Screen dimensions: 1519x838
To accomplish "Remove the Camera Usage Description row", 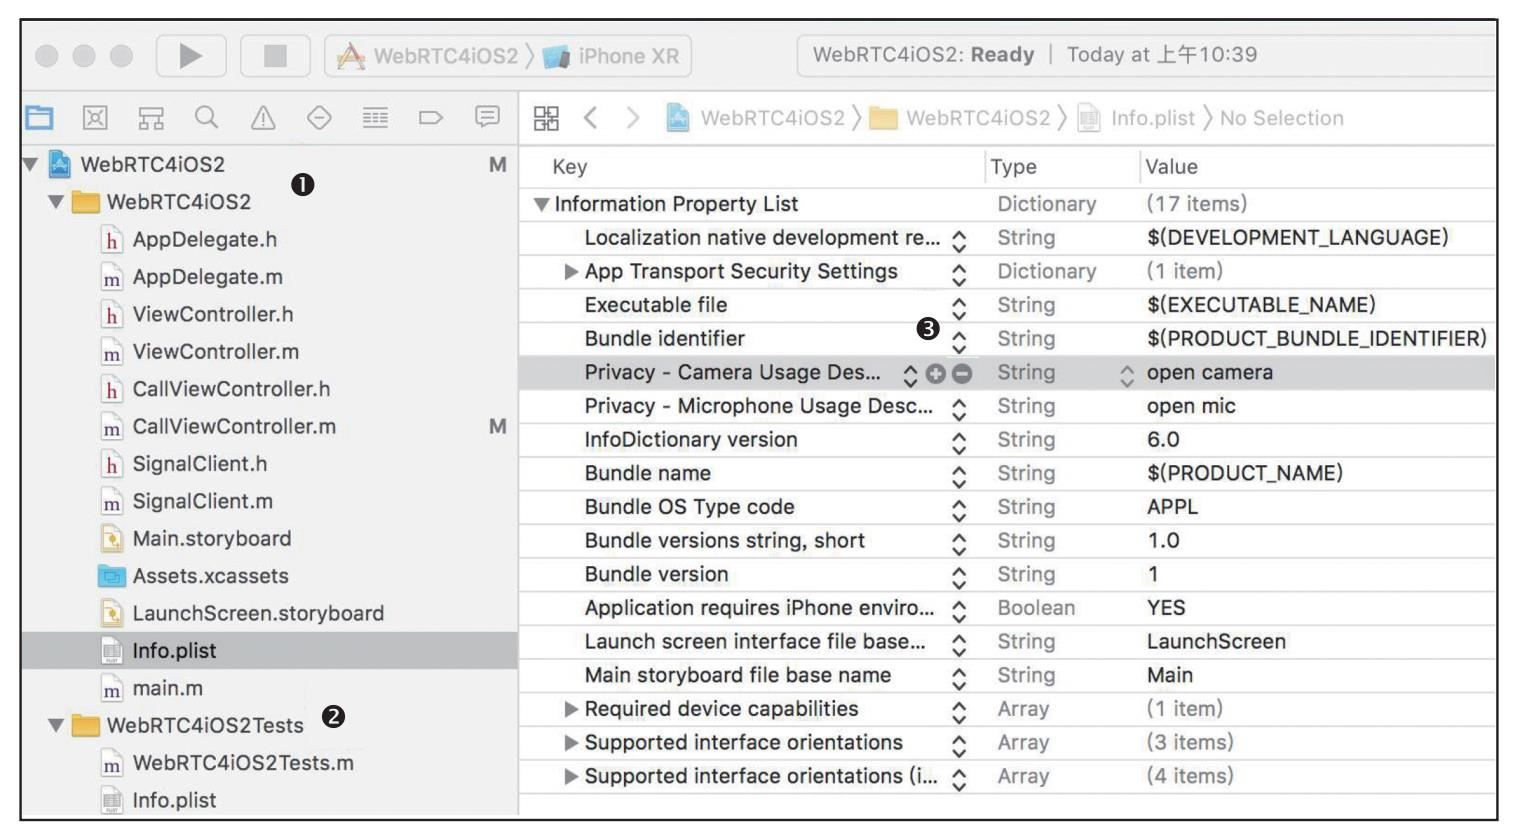I will pyautogui.click(x=962, y=374).
